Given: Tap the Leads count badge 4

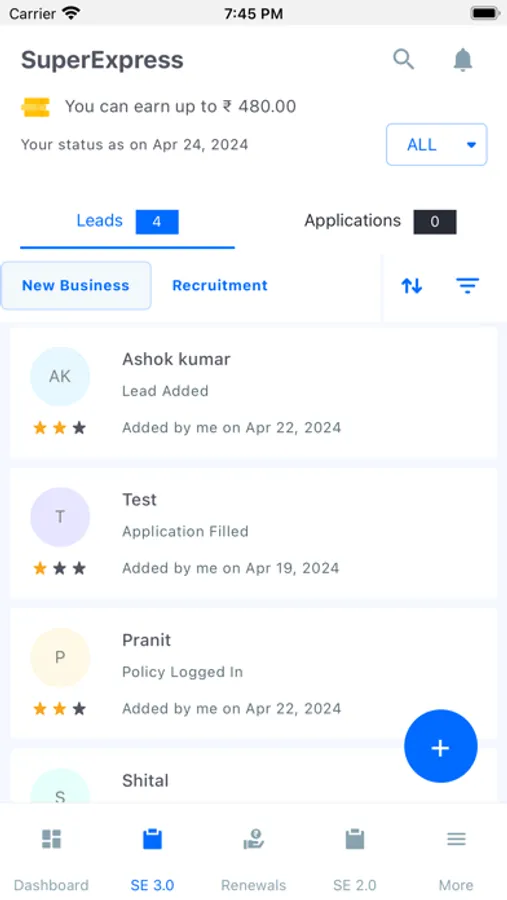Looking at the screenshot, I should pos(157,222).
